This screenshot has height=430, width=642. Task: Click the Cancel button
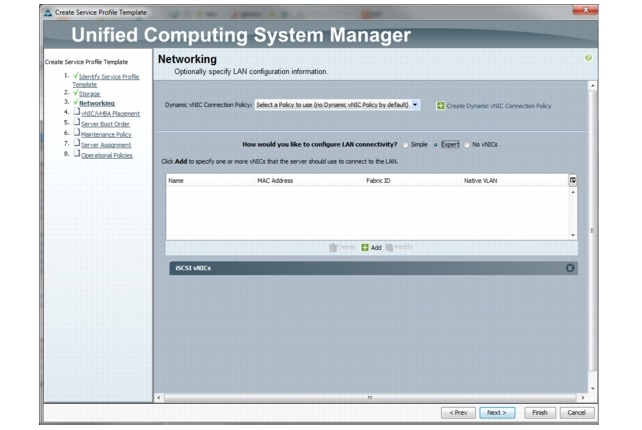tap(576, 412)
